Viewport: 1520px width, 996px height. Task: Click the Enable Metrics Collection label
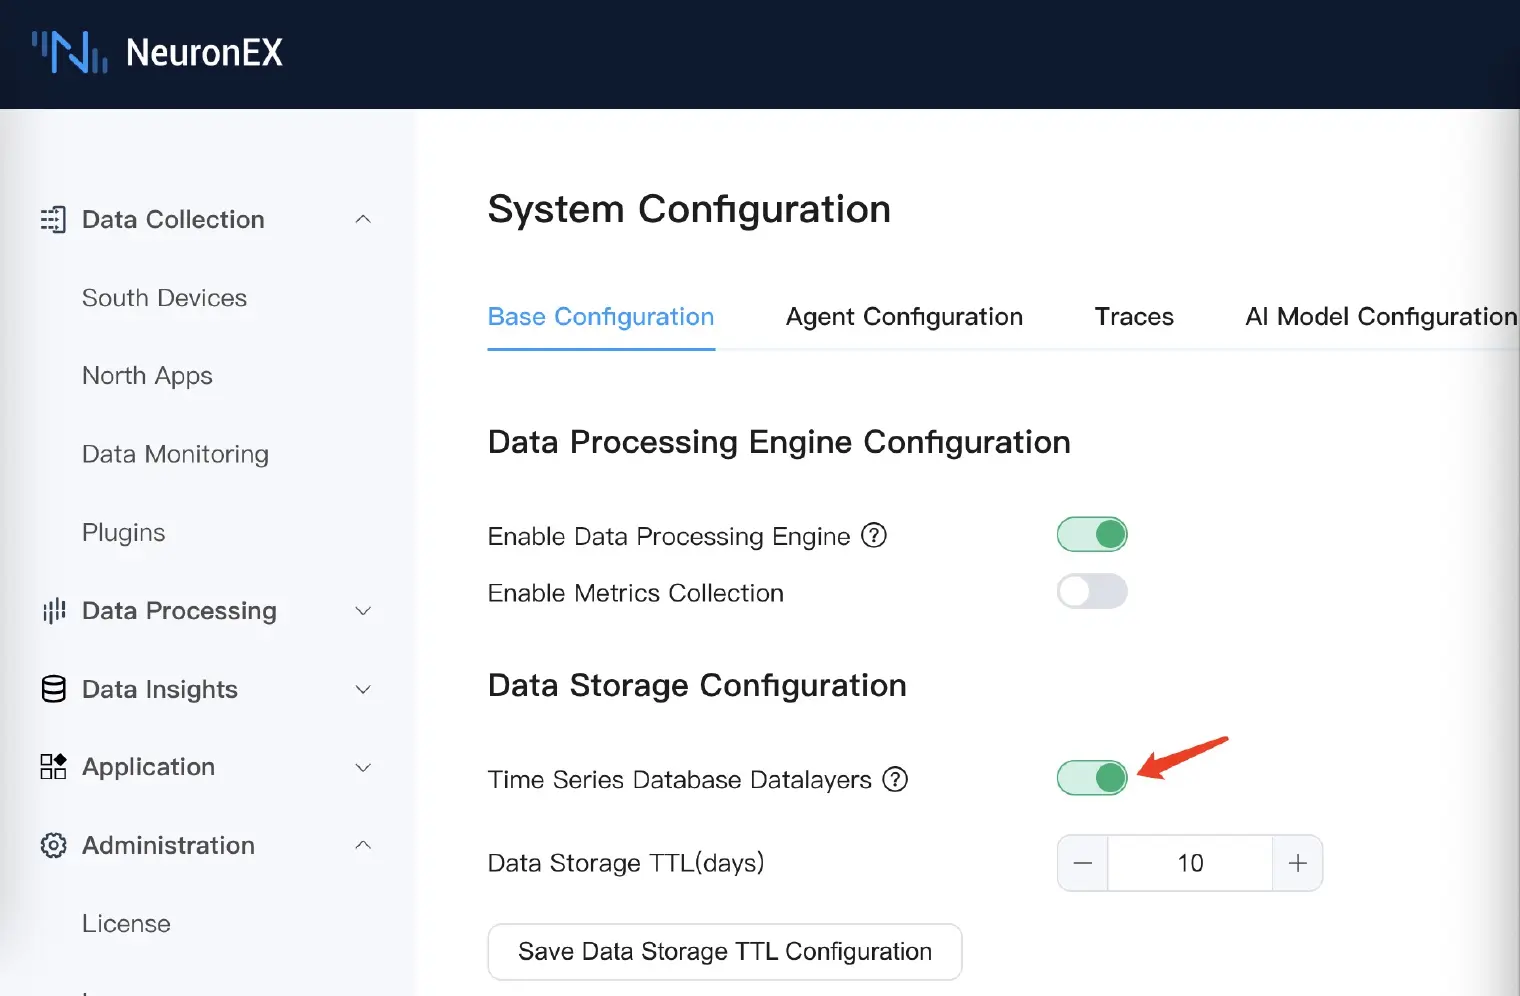coord(636,593)
